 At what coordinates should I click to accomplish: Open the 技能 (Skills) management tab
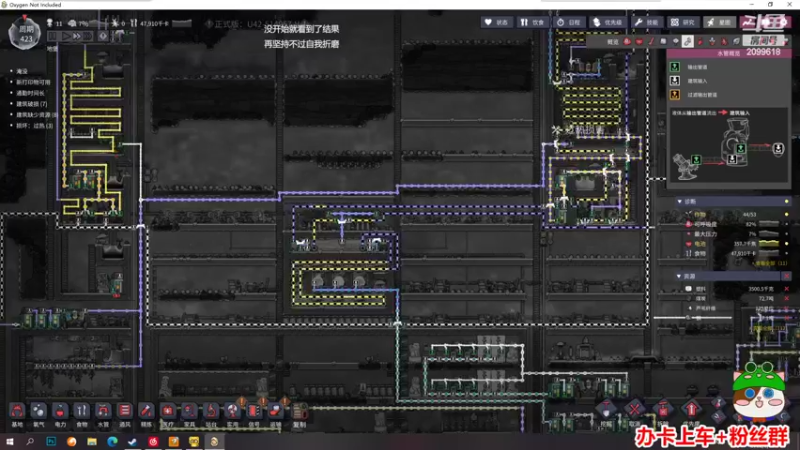pos(646,22)
